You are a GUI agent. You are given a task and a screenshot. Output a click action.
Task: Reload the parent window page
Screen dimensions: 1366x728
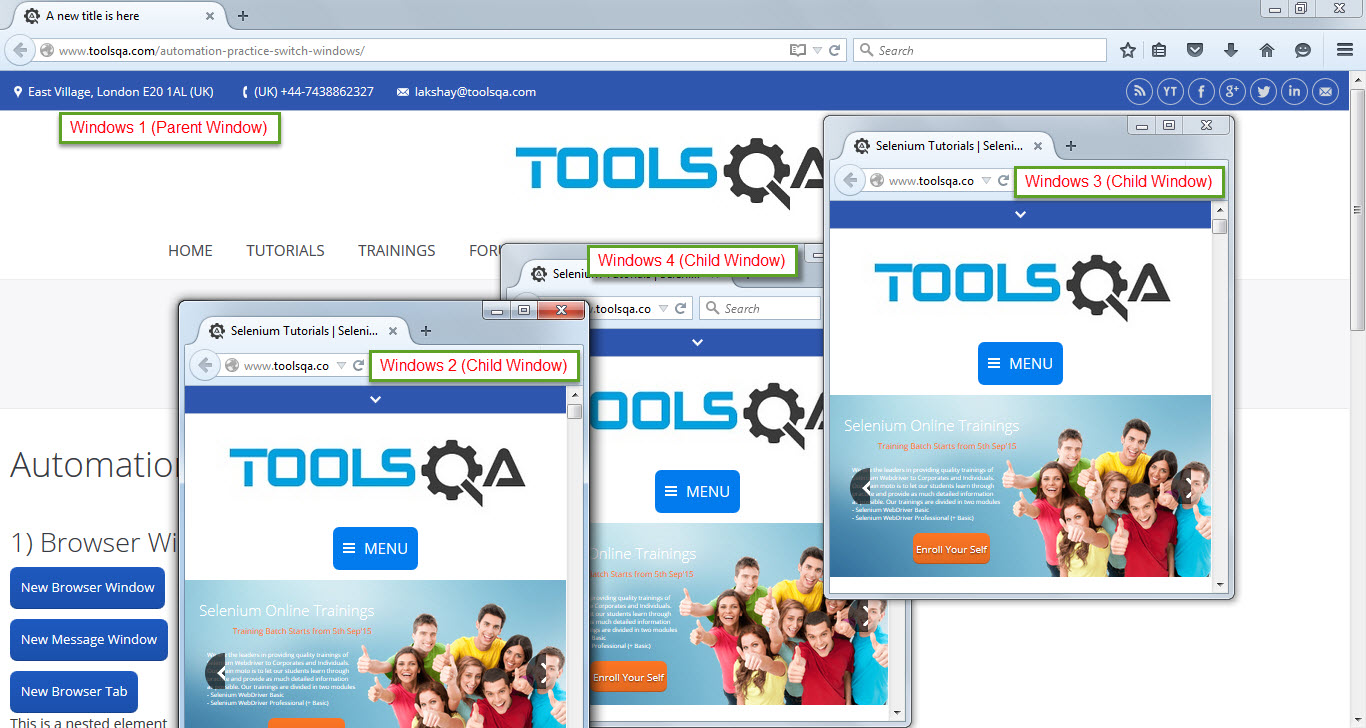[834, 50]
